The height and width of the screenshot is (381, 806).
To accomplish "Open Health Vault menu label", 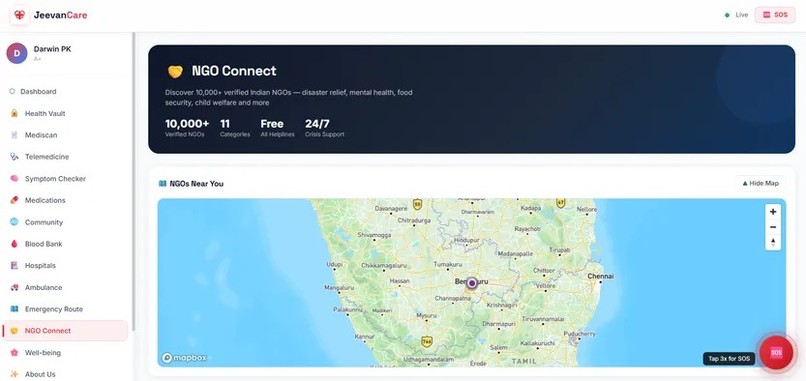I will coord(45,114).
